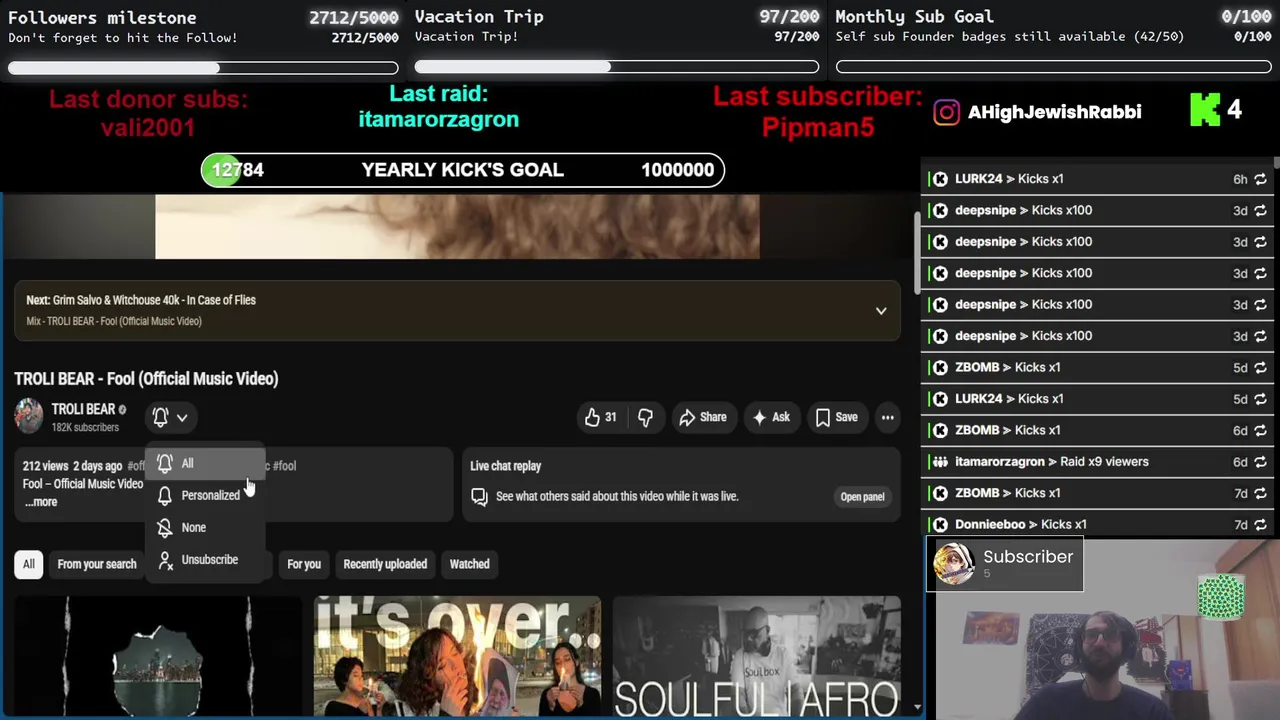Click the Next: In Case of Flies title
Image resolution: width=1280 pixels, height=720 pixels.
click(141, 300)
